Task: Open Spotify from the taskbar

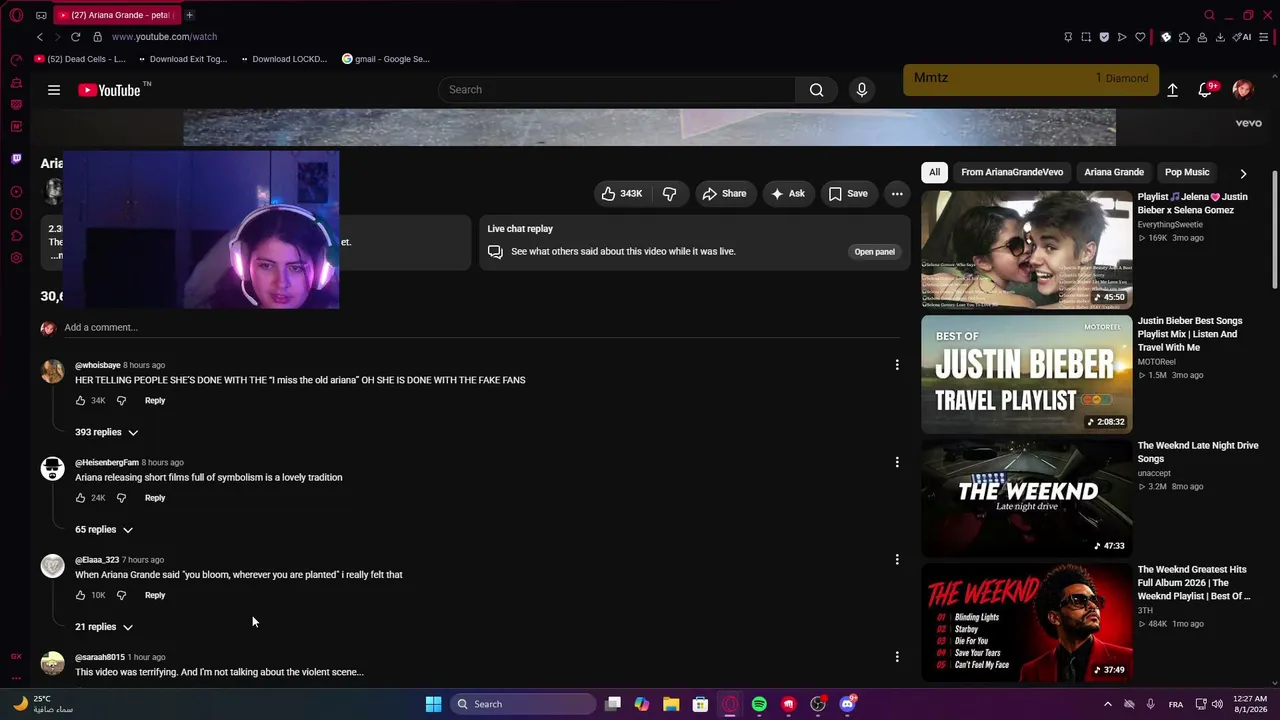Action: click(759, 704)
